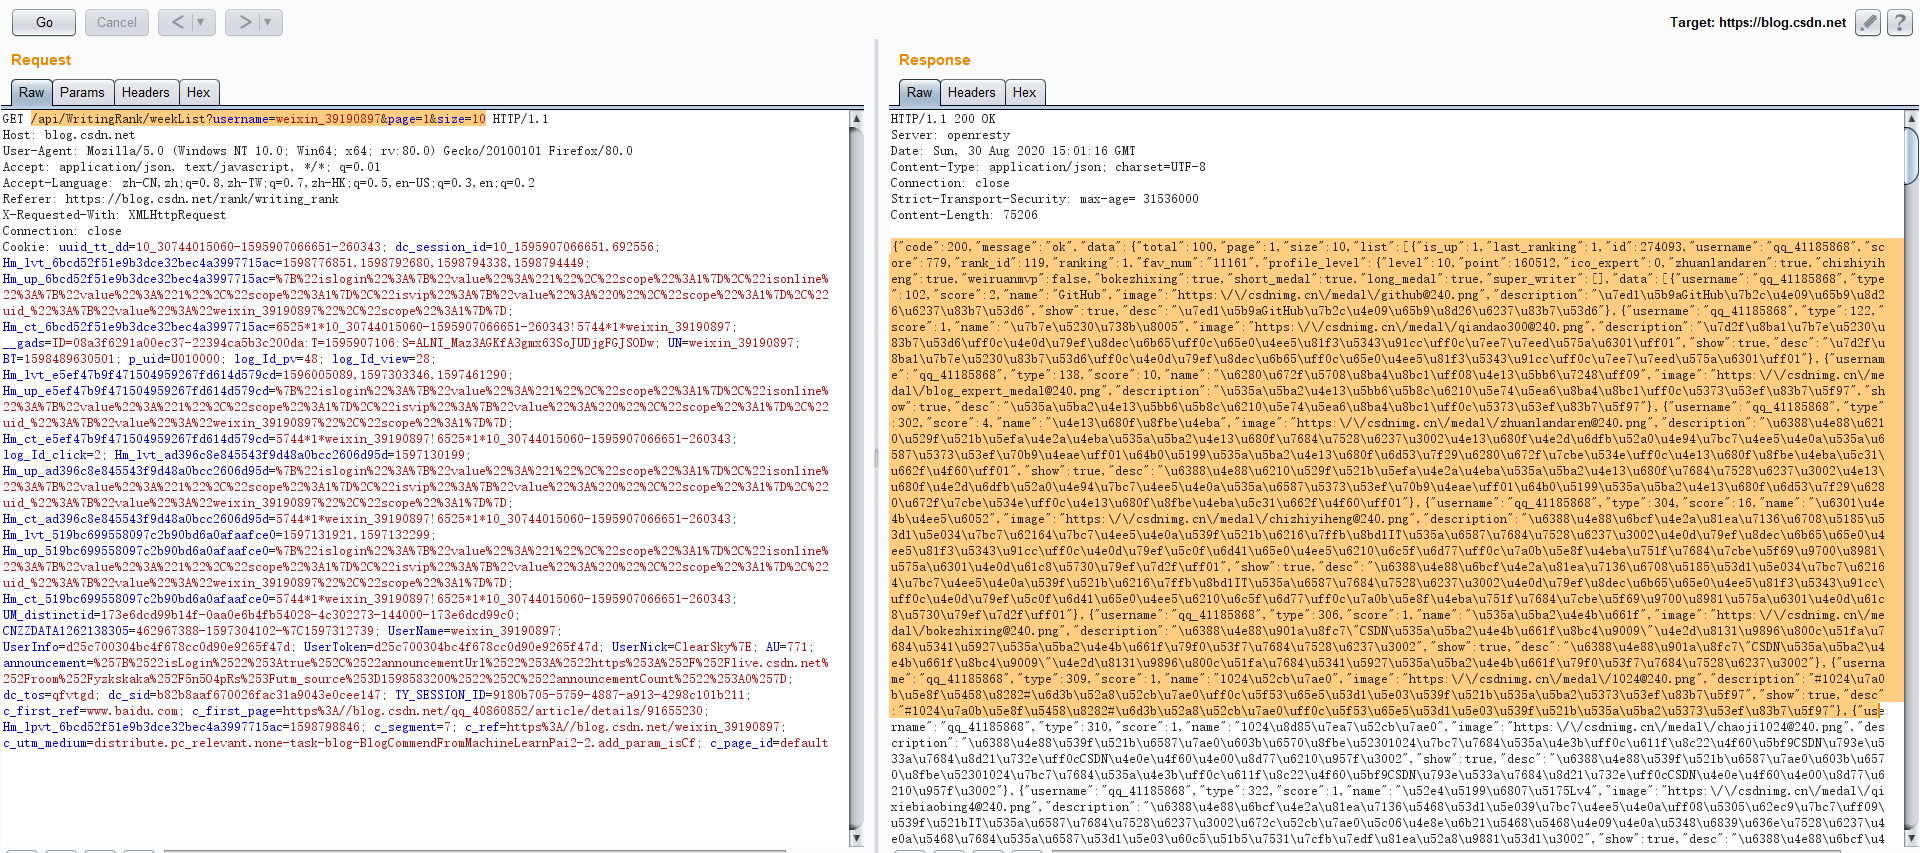Image resolution: width=1920 pixels, height=853 pixels.
Task: Click the Go button to send request
Action: [x=45, y=22]
